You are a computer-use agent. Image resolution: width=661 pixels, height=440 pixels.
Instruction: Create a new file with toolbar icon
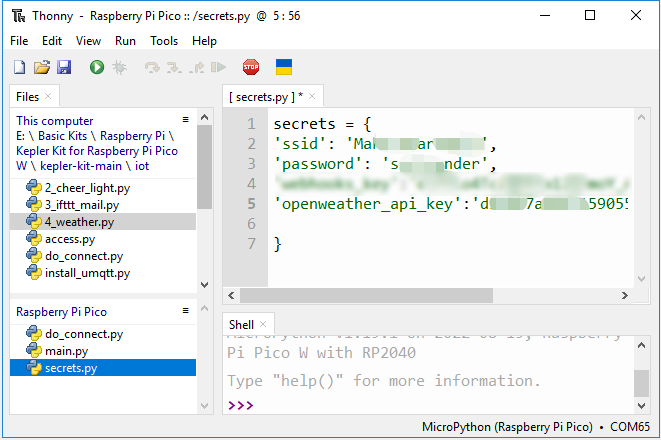coord(19,67)
